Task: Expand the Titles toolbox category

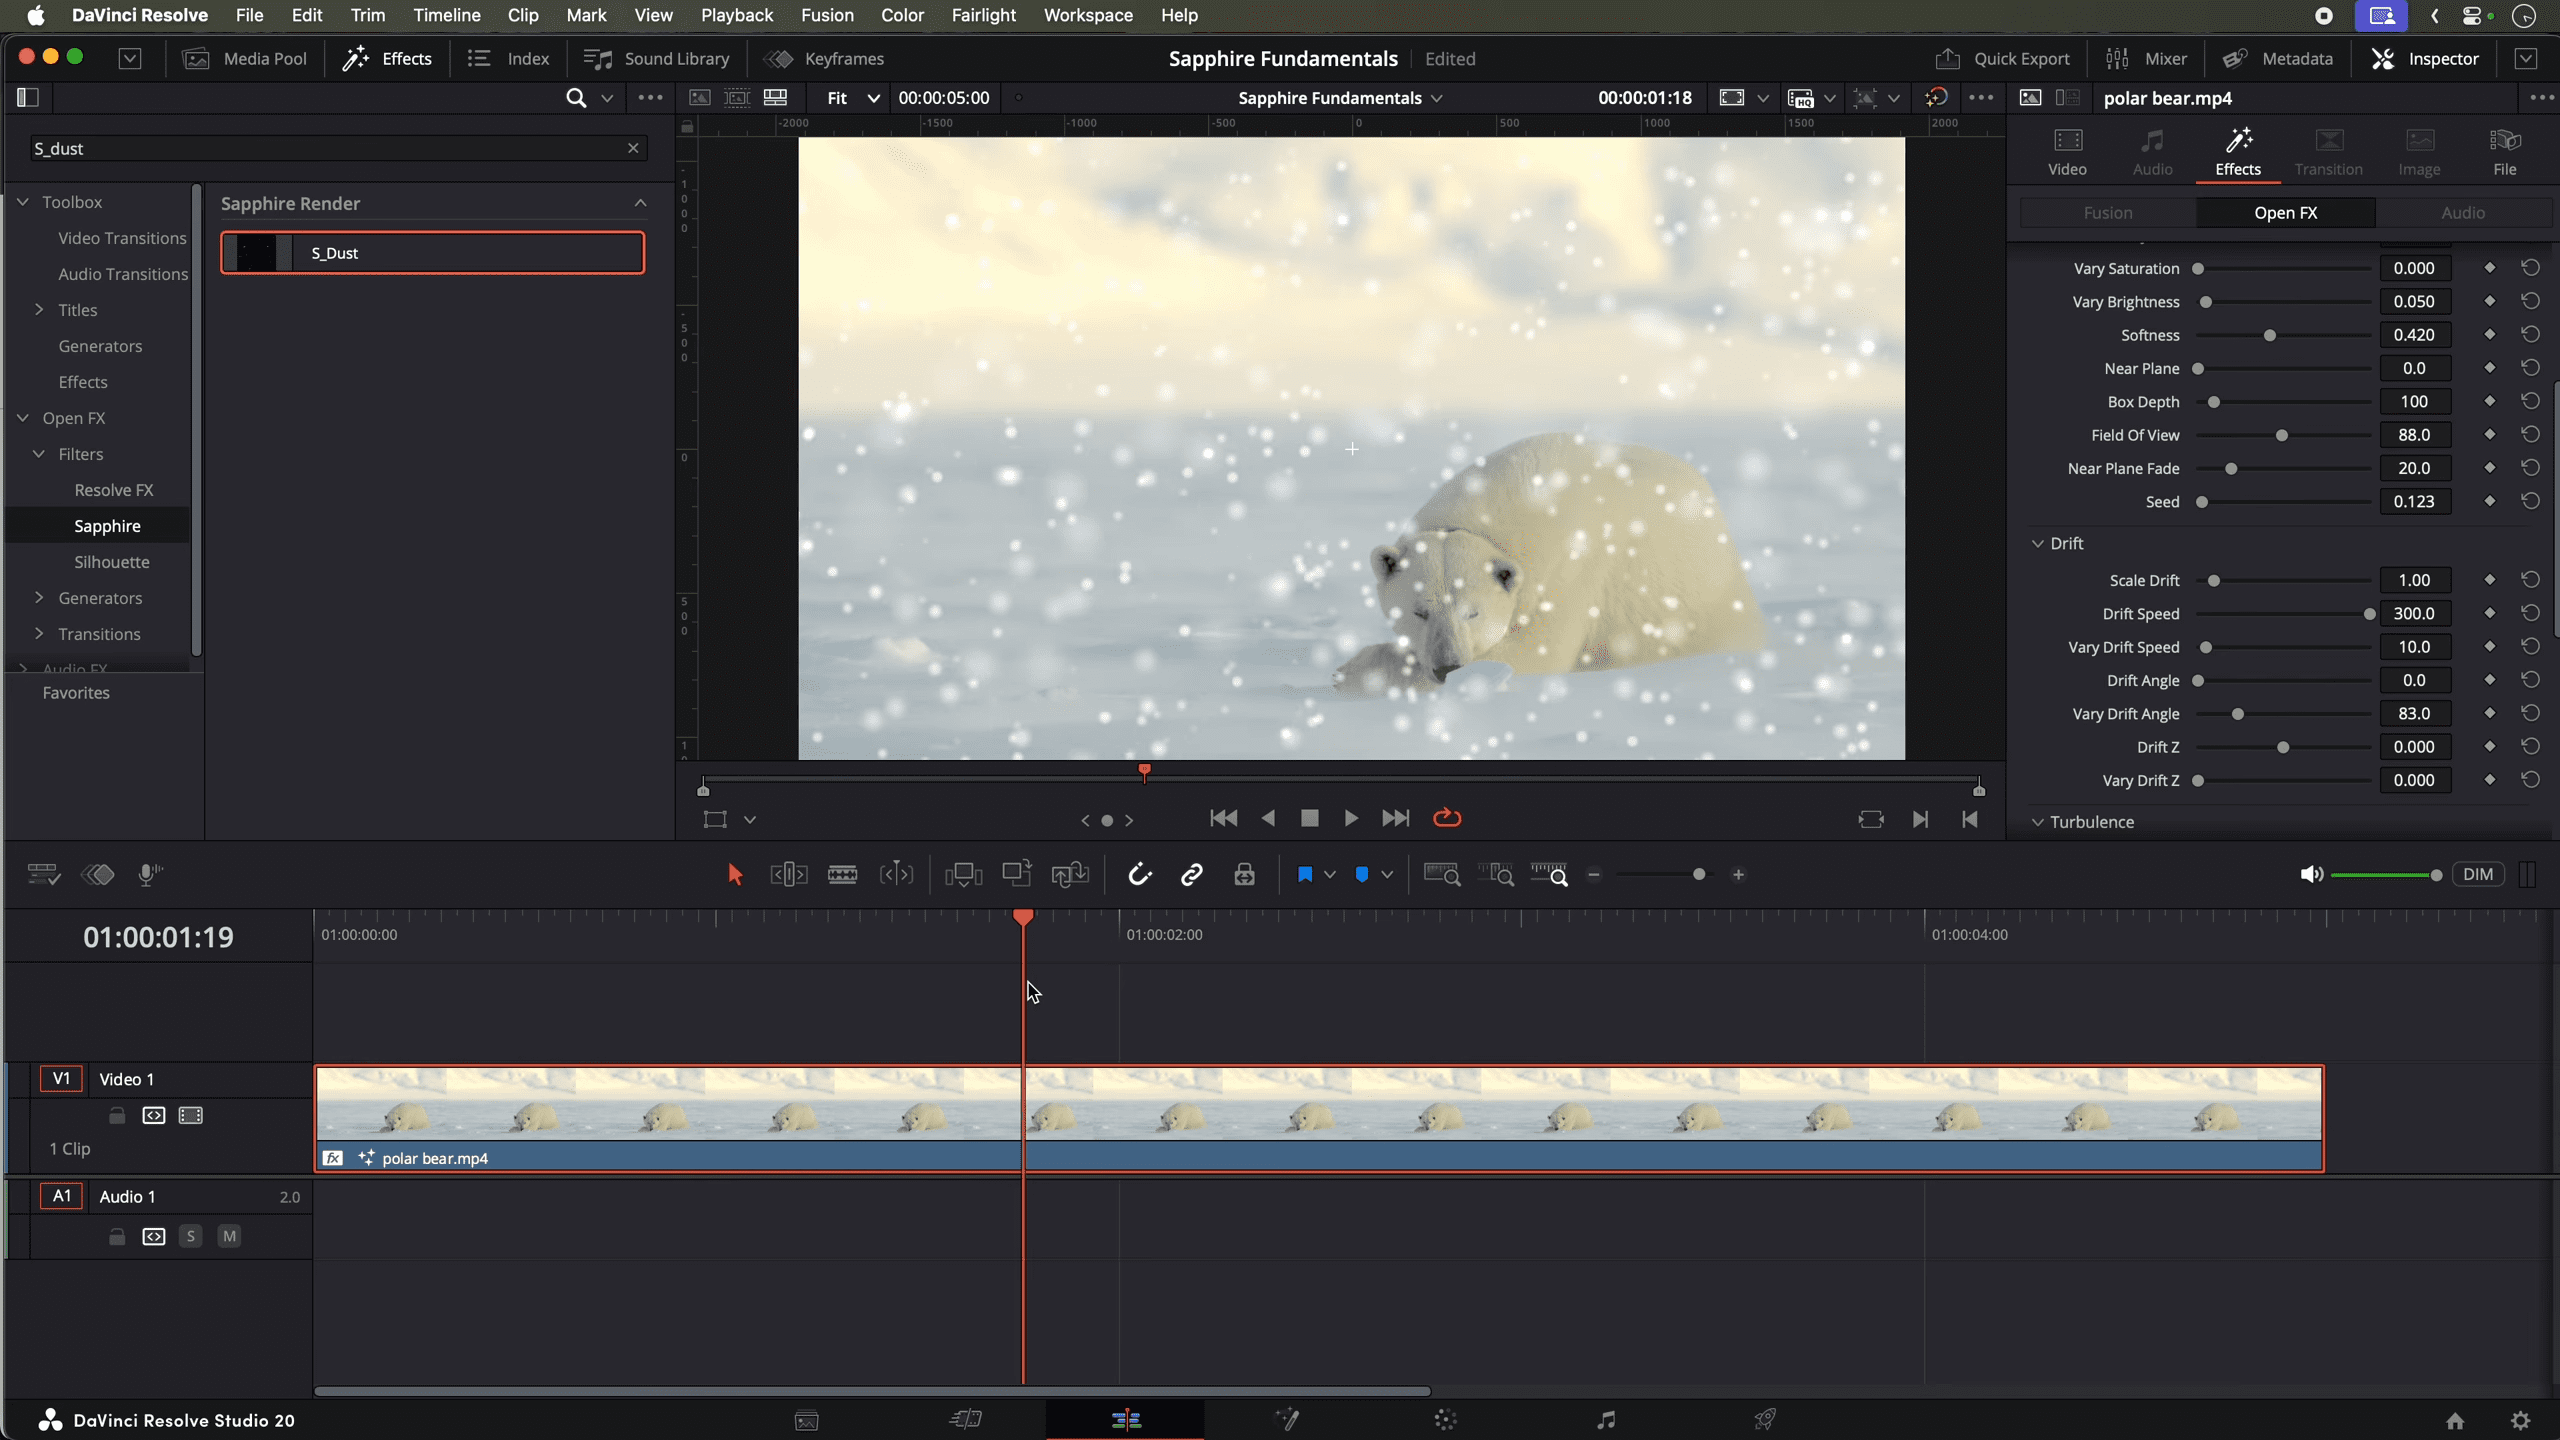Action: pos(39,310)
